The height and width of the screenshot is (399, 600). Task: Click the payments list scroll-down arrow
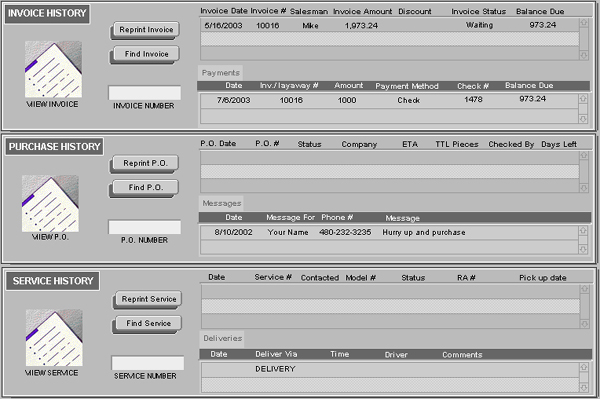pyautogui.click(x=583, y=119)
